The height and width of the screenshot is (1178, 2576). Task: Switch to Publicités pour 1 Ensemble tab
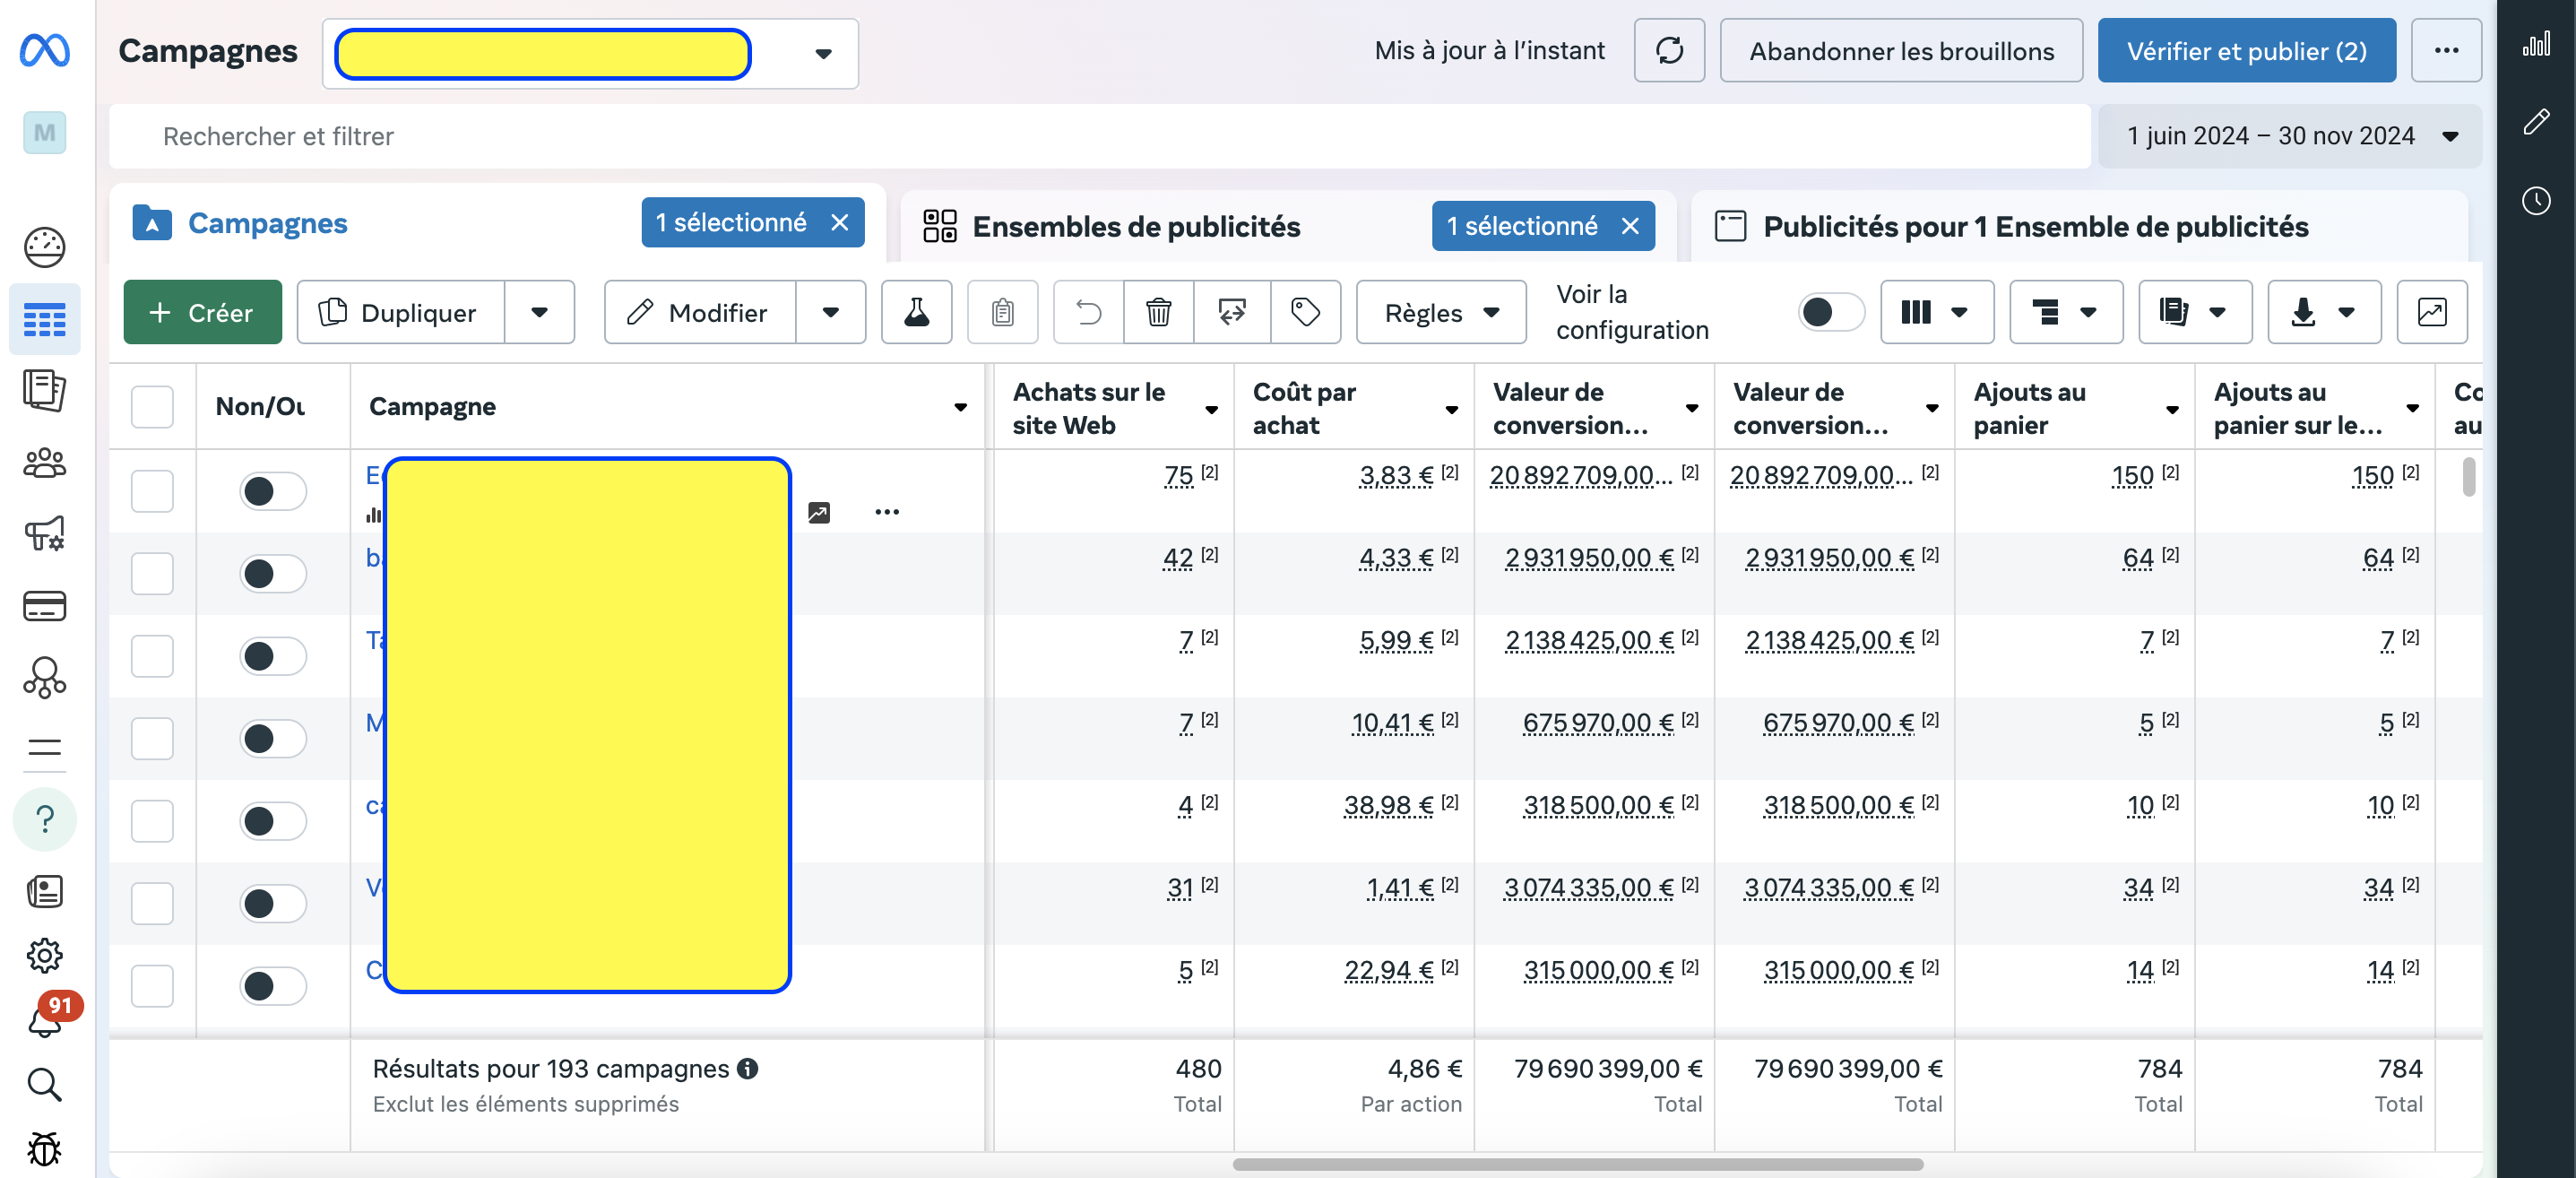coord(2035,227)
